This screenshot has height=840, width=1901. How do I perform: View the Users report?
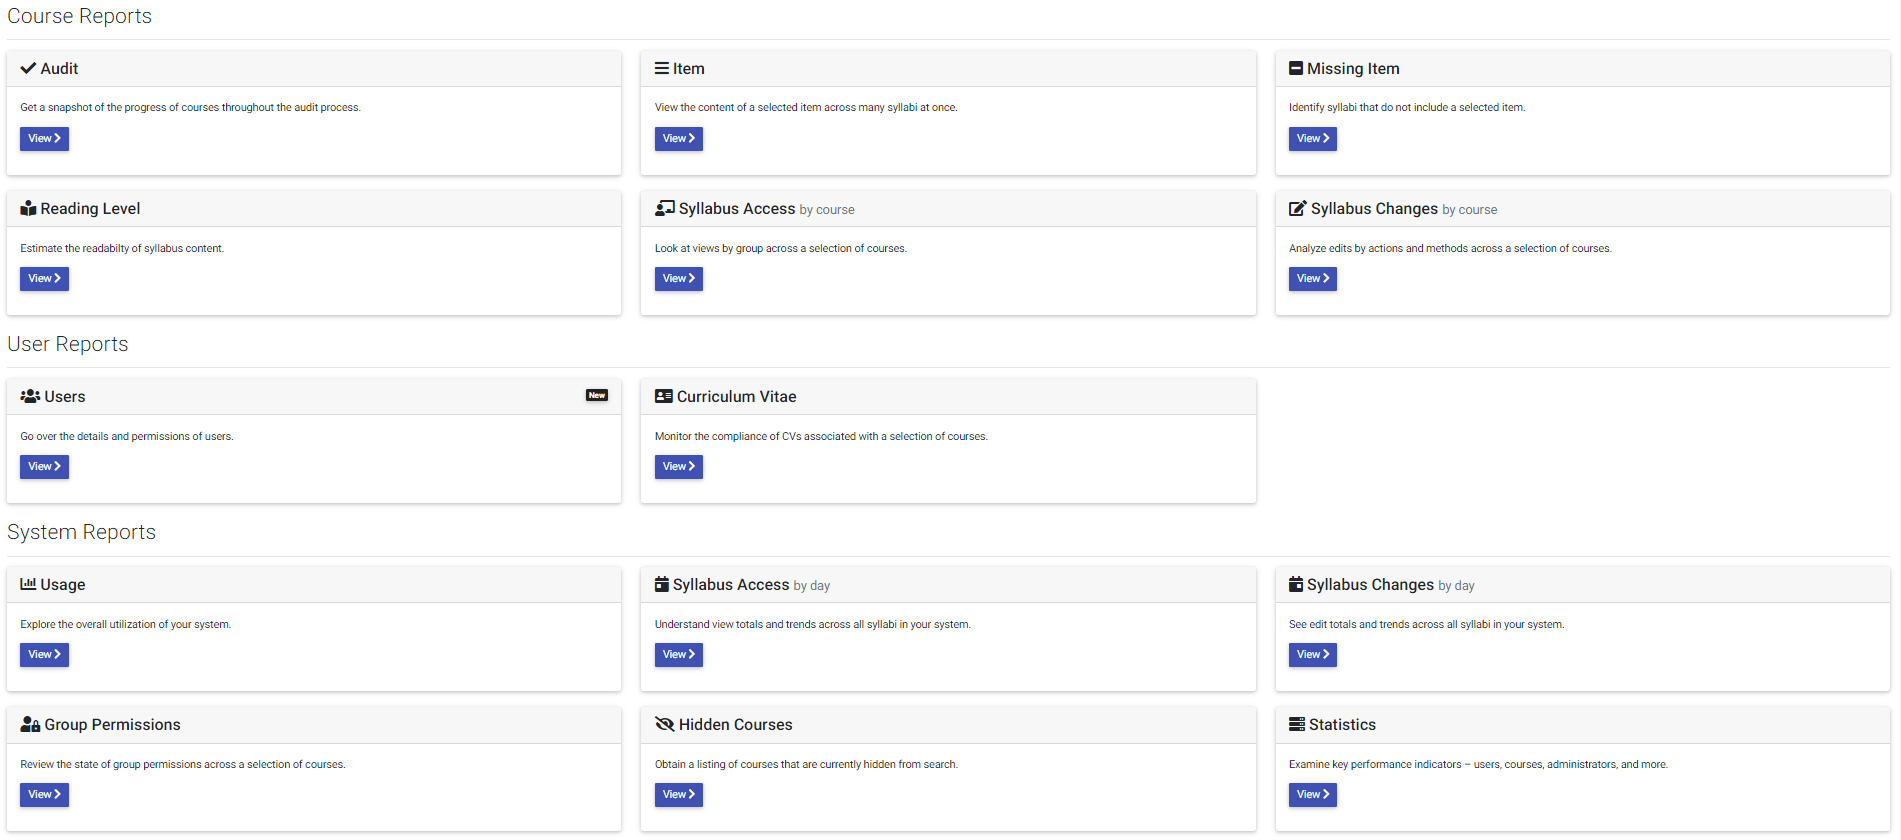[x=44, y=467]
